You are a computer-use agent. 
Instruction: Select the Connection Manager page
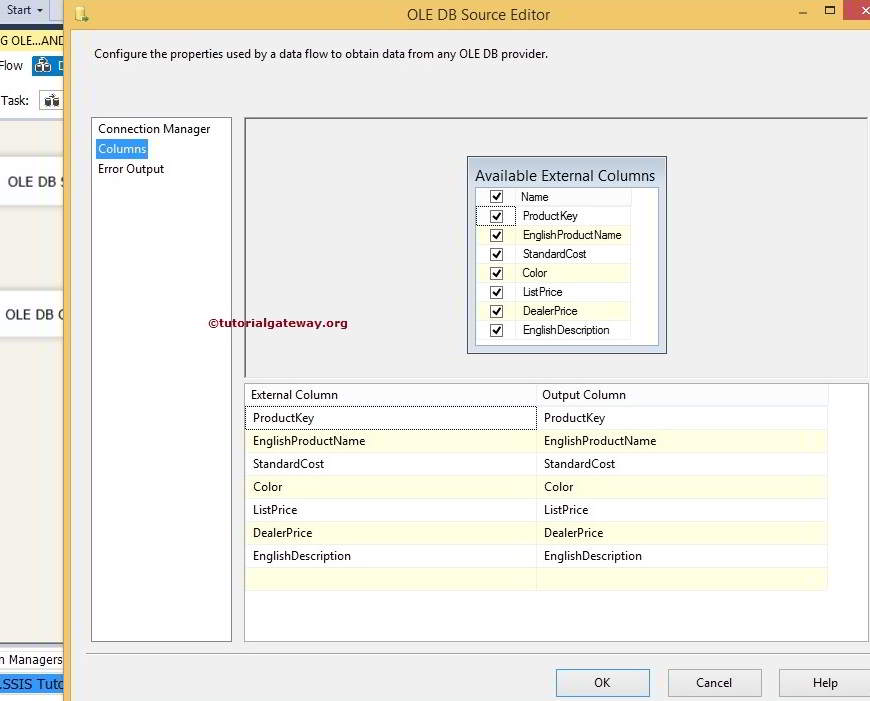coord(154,129)
